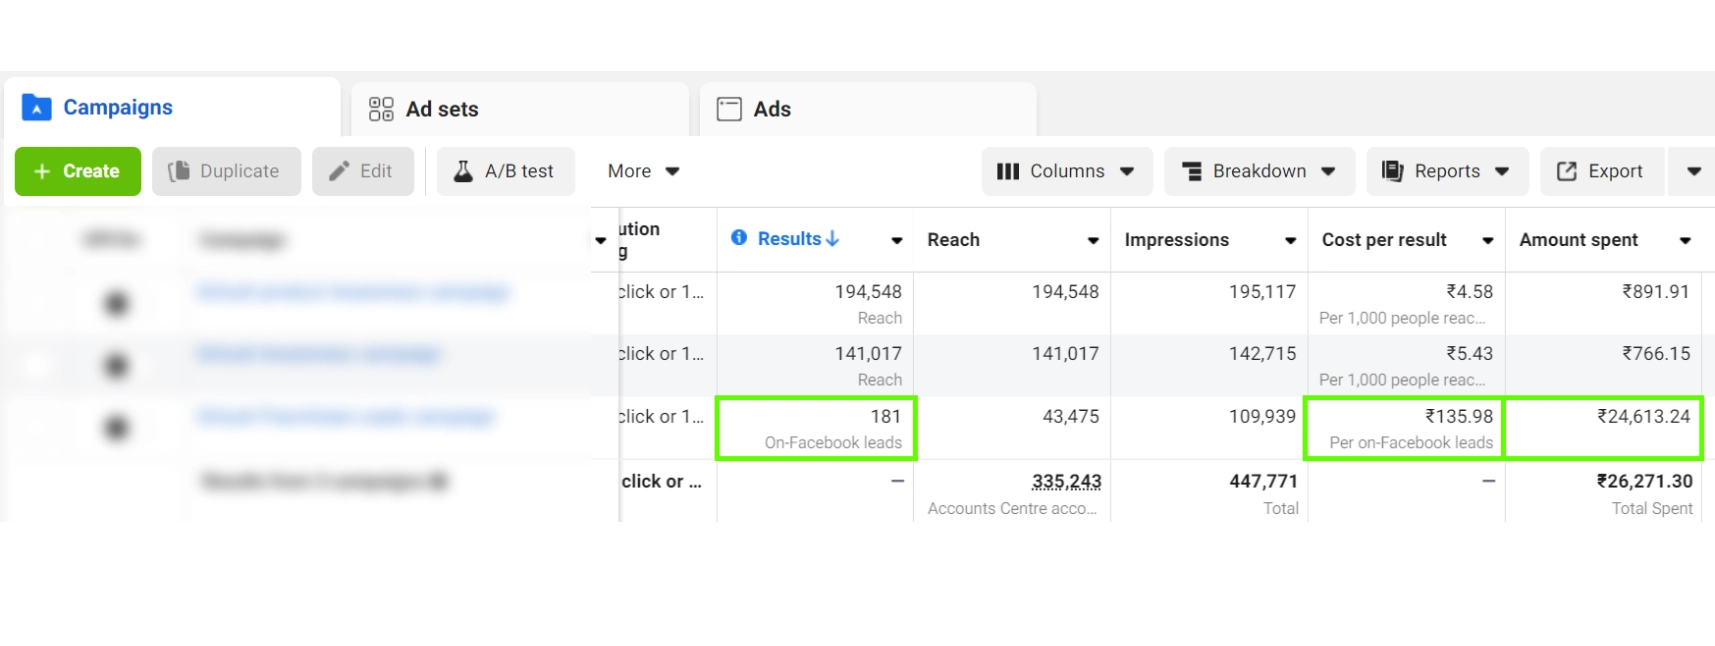
Task: Open the More dropdown menu
Action: [x=643, y=171]
